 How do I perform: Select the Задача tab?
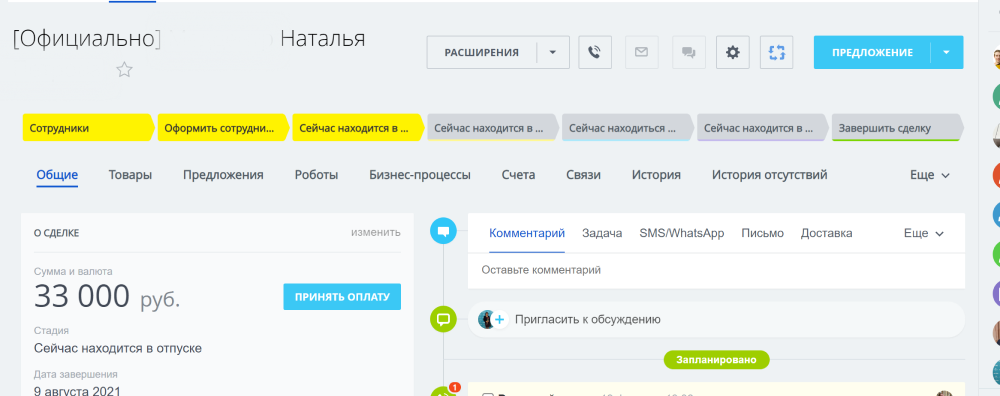602,233
